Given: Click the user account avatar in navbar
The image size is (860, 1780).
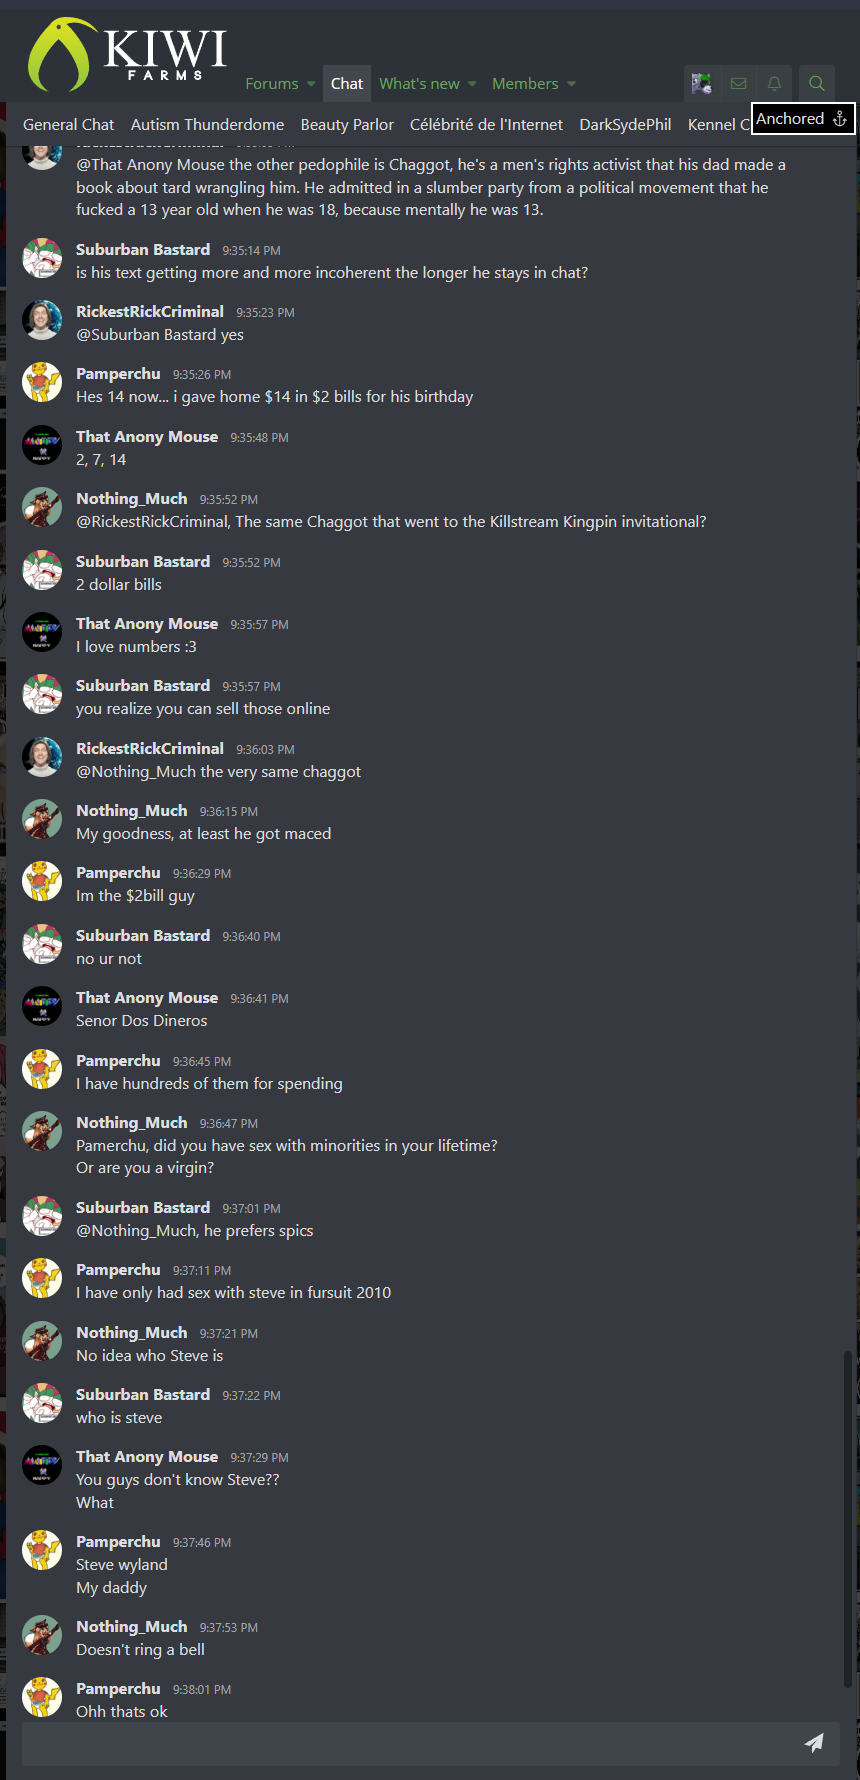Looking at the screenshot, I should [702, 83].
